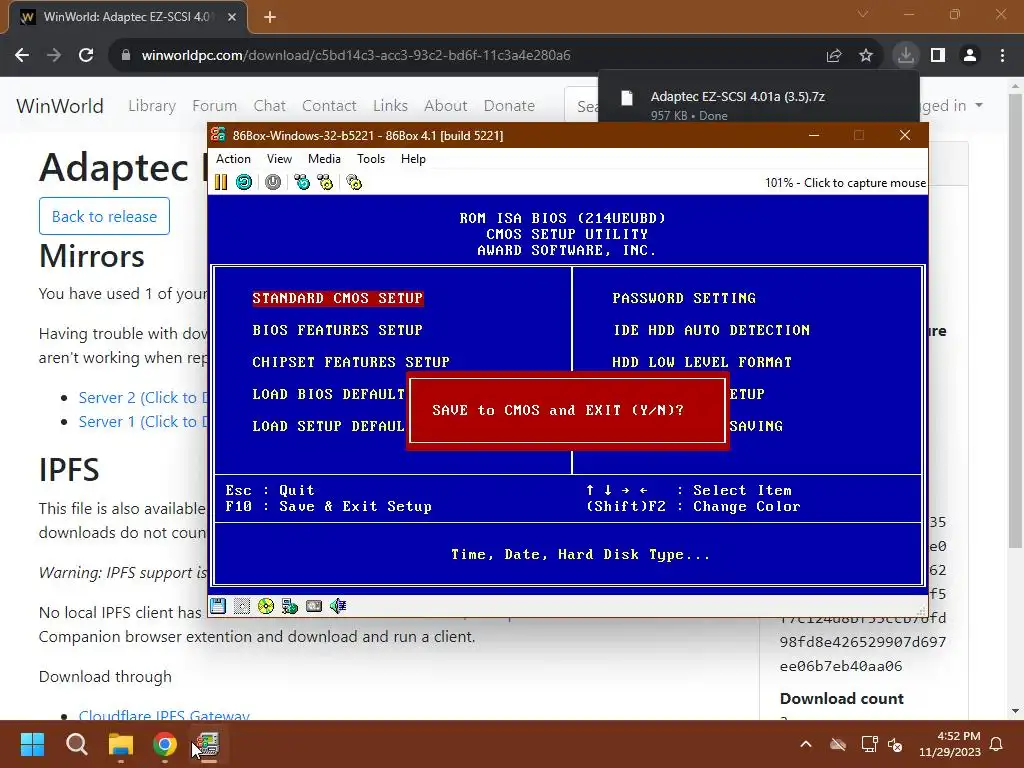Click 'SAVE to CMOS and EXIT (Y/N)?' prompt
Viewport: 1024px width, 768px height.
(558, 410)
